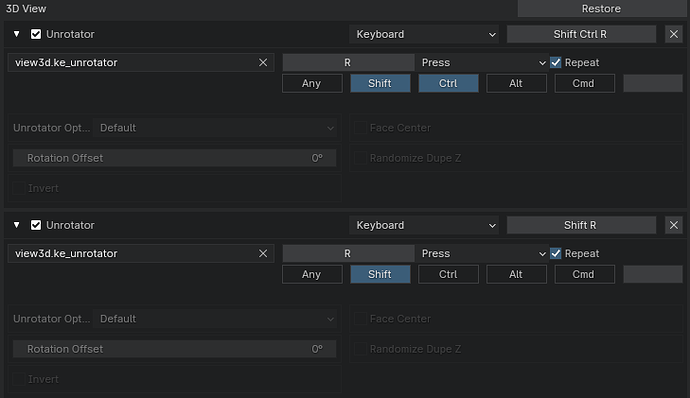
Task: Open the second Keyboard type dropdown
Action: 424,225
